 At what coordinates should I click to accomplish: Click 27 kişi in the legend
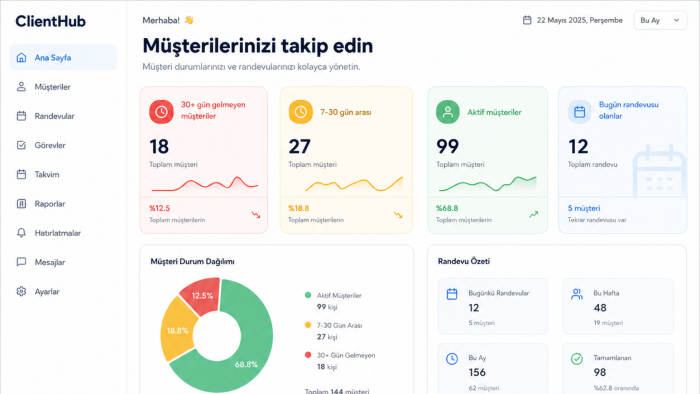[x=327, y=337]
